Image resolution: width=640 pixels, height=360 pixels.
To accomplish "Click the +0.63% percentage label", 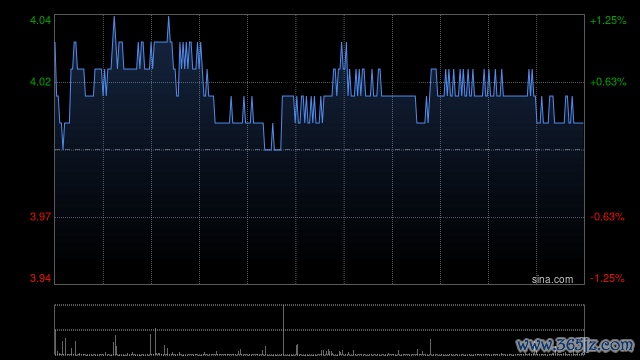I will click(x=608, y=82).
